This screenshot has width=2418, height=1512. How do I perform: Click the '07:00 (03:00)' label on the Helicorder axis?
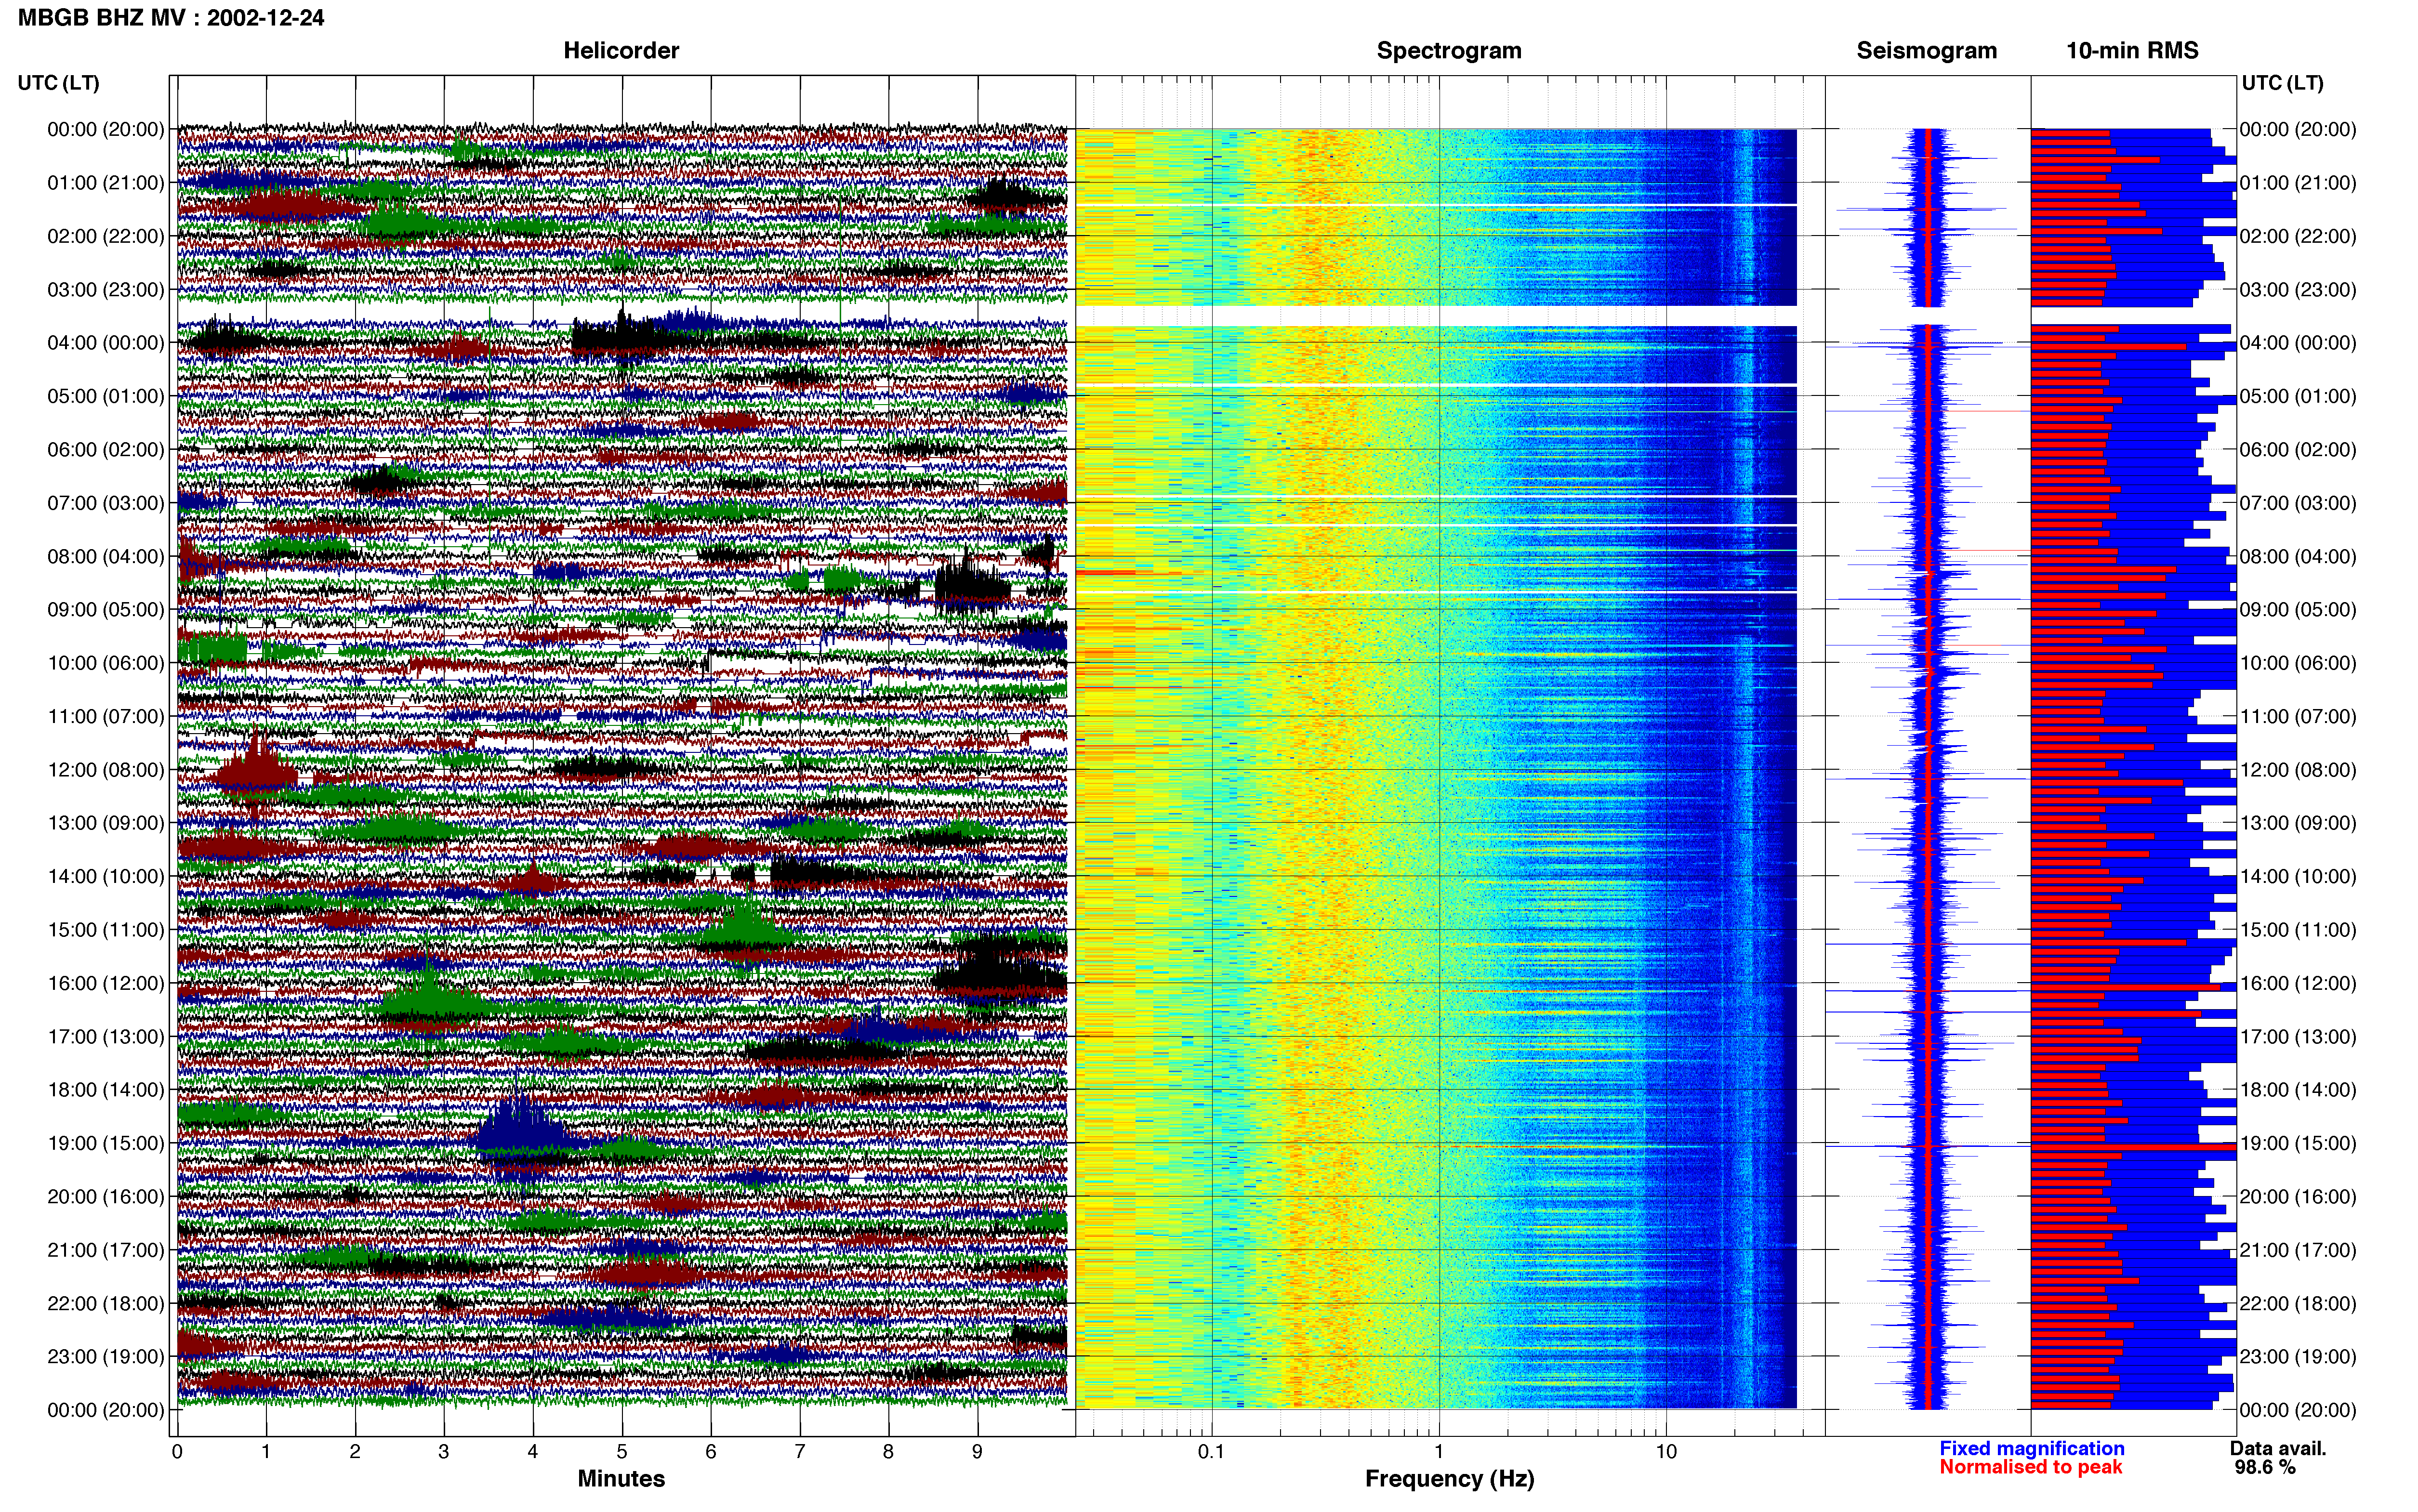[106, 503]
